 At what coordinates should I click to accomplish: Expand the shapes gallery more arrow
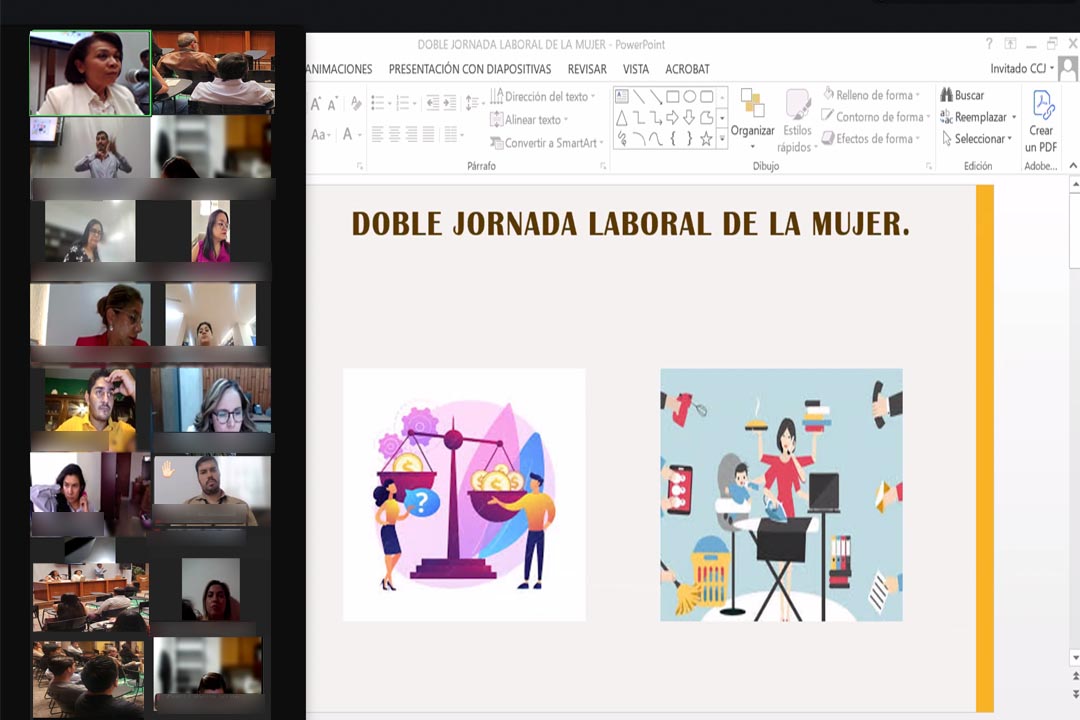click(x=722, y=139)
